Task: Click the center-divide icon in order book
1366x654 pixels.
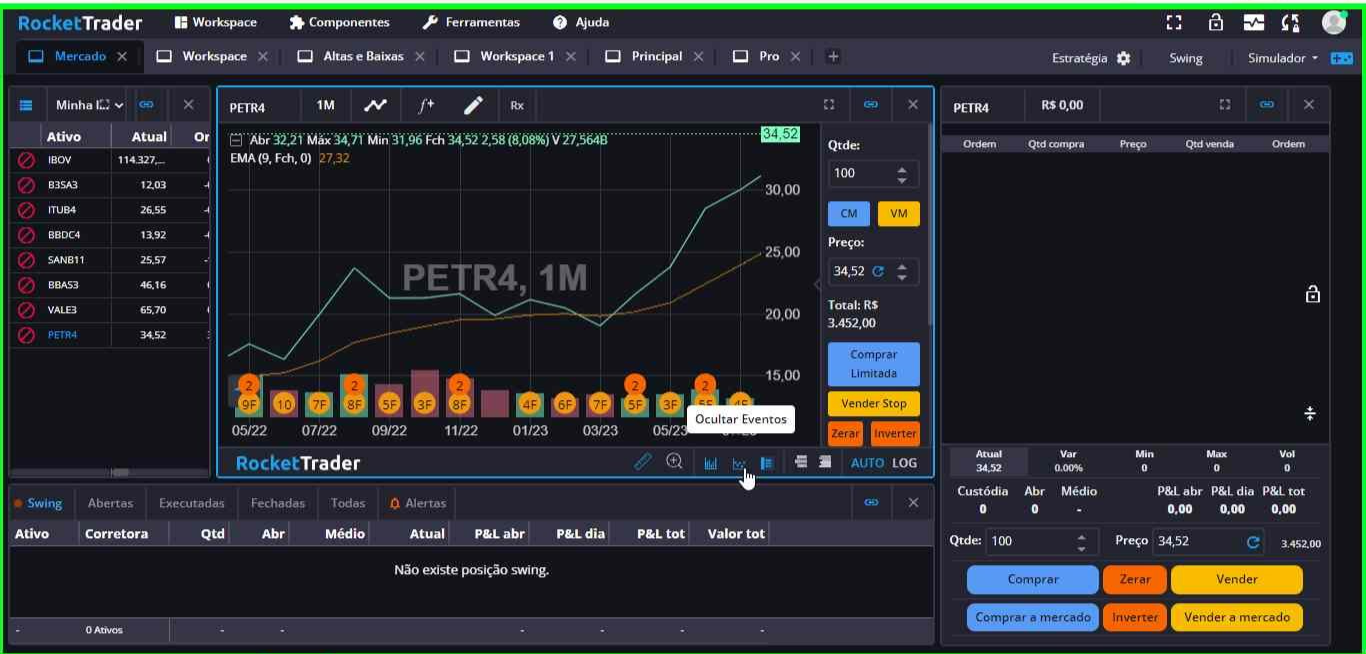Action: pyautogui.click(x=1310, y=413)
